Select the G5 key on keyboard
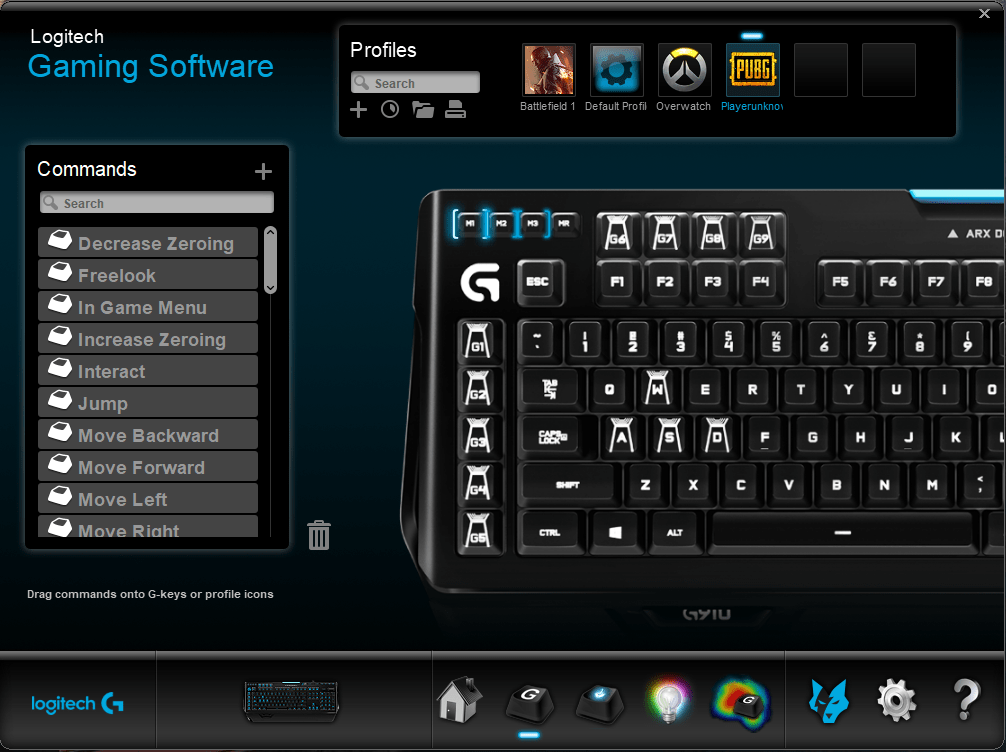This screenshot has height=752, width=1006. (x=478, y=531)
